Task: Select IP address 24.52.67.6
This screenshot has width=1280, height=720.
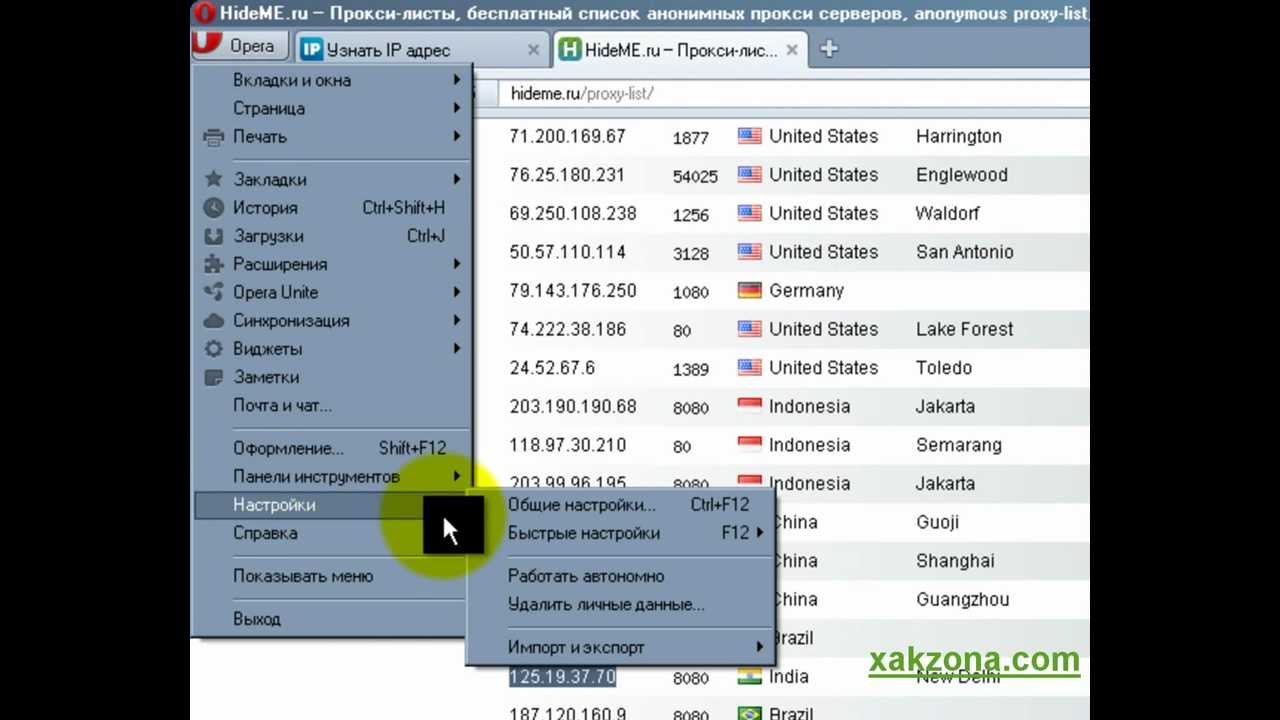Action: point(552,368)
